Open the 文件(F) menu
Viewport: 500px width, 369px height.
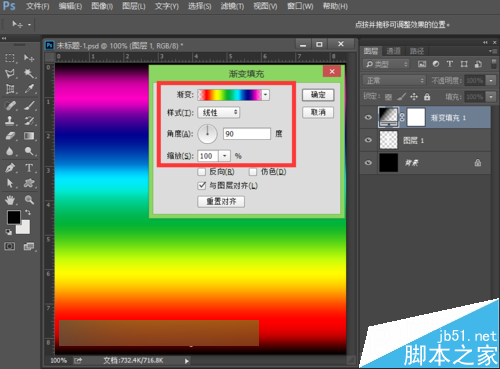point(38,6)
